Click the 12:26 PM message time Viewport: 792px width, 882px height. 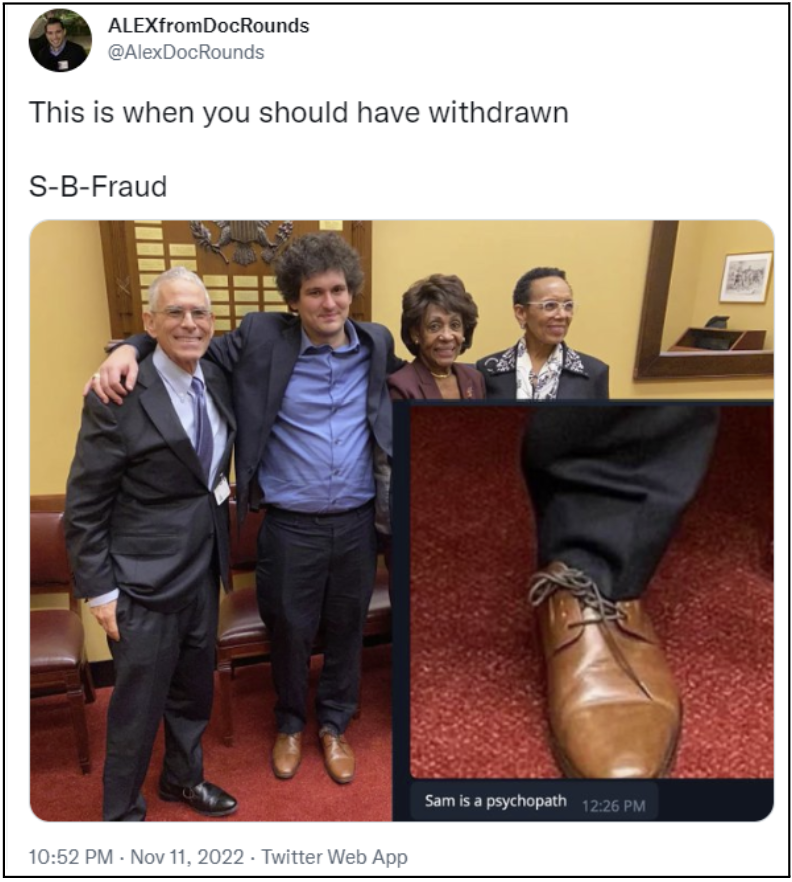tap(613, 806)
